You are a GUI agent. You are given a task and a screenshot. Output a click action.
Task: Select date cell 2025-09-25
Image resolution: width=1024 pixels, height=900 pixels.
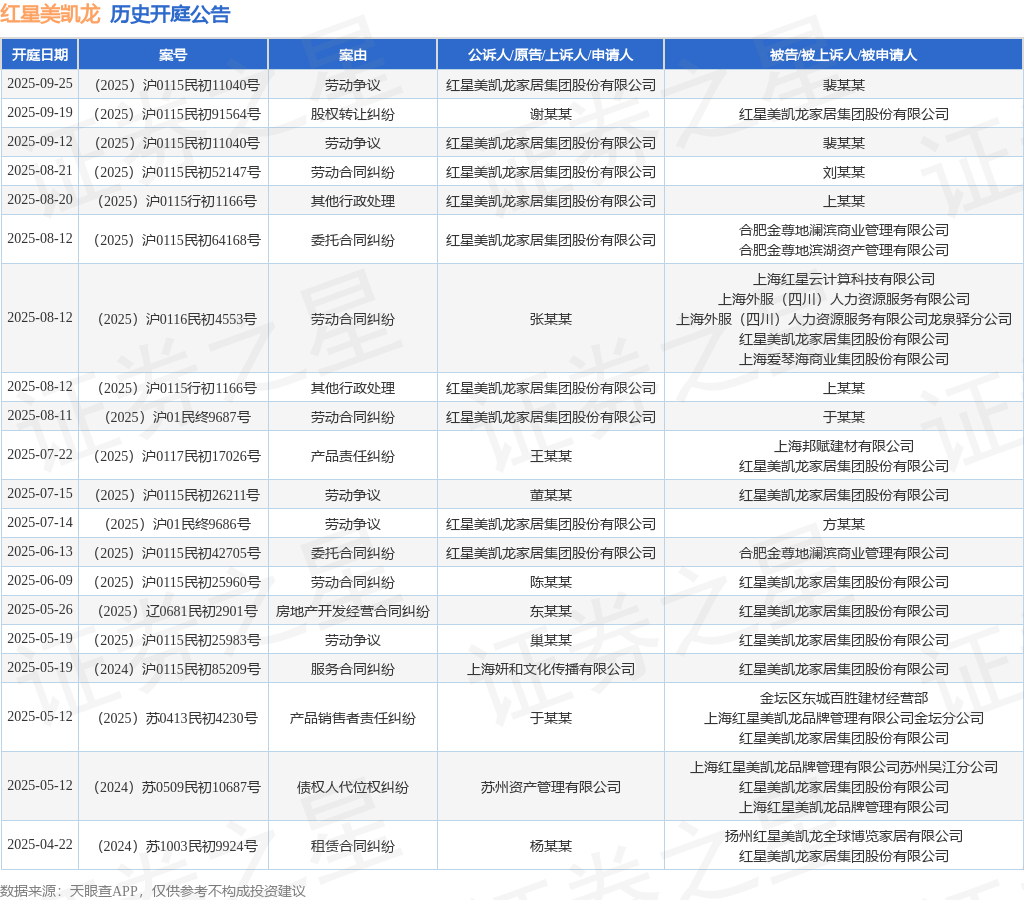pyautogui.click(x=40, y=84)
